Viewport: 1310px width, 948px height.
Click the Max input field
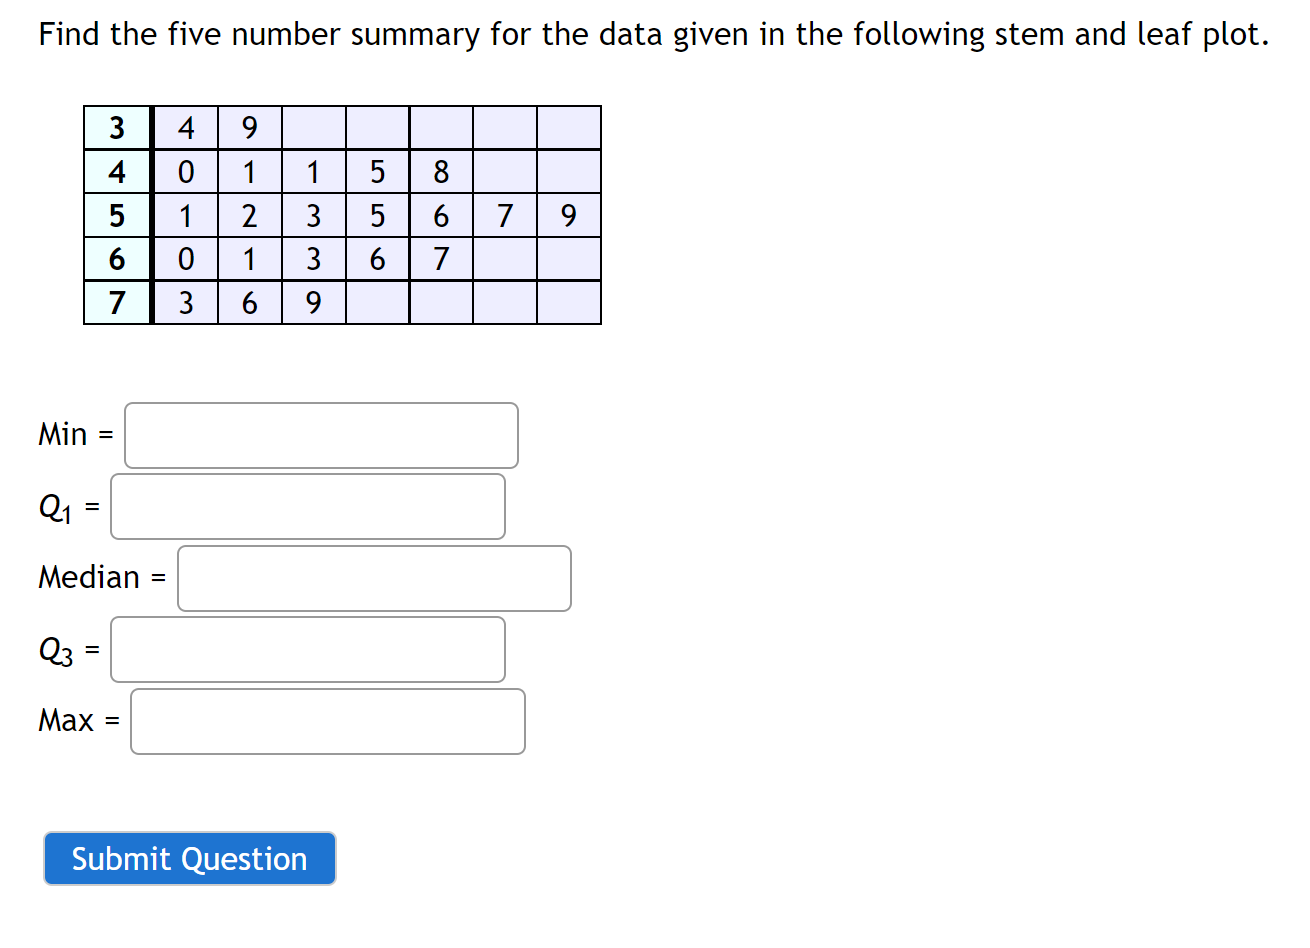tap(327, 721)
